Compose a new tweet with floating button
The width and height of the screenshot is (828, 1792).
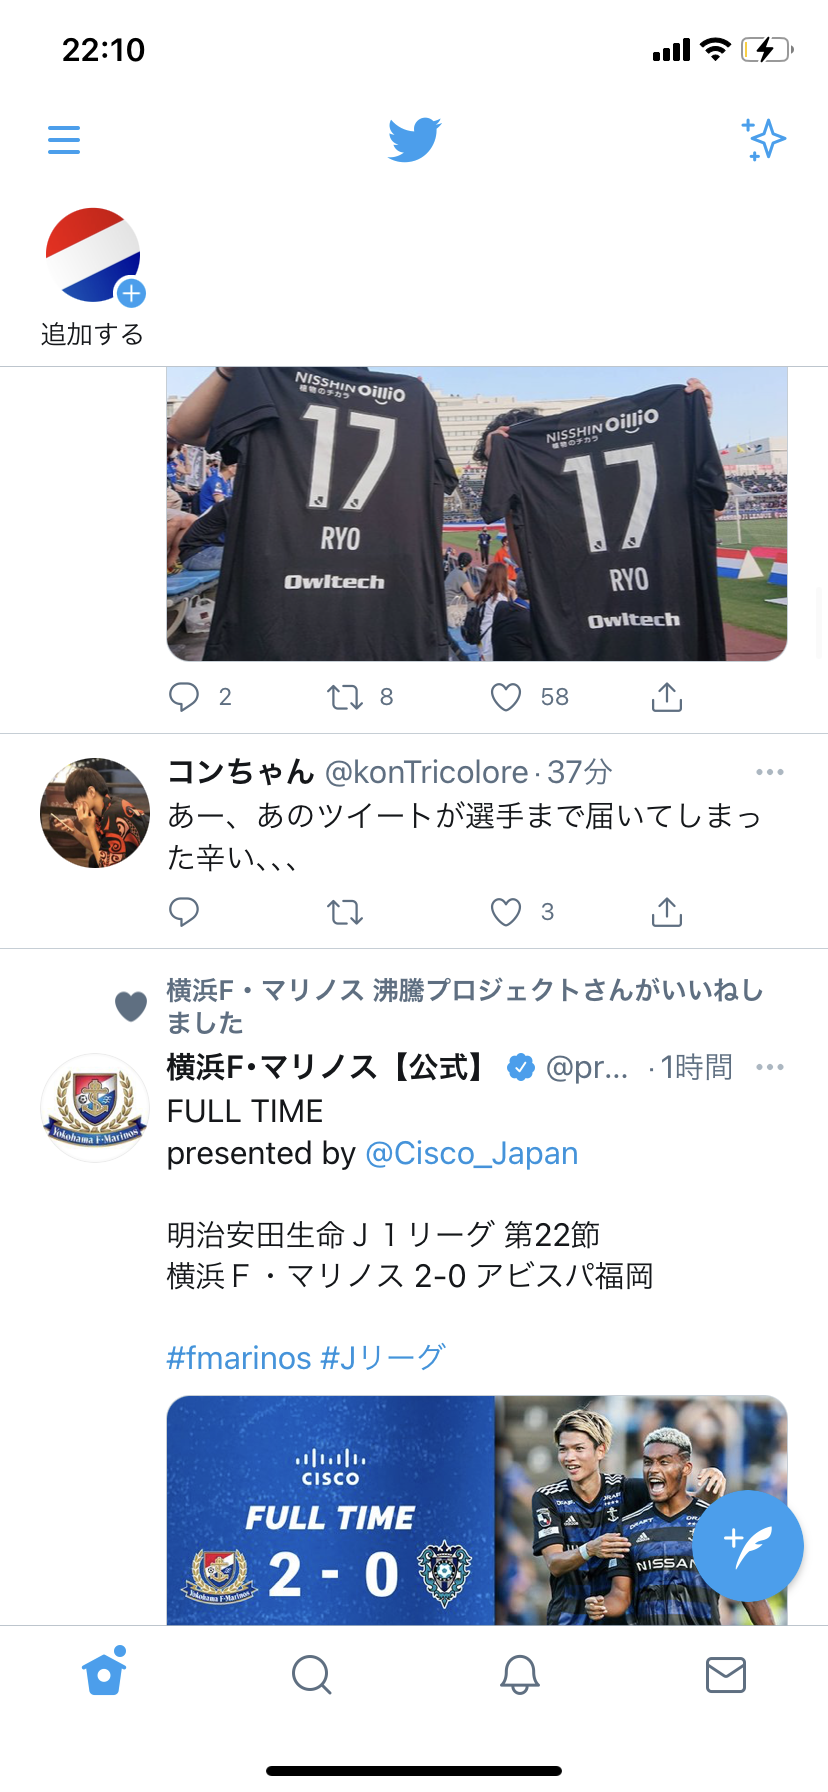point(747,1545)
